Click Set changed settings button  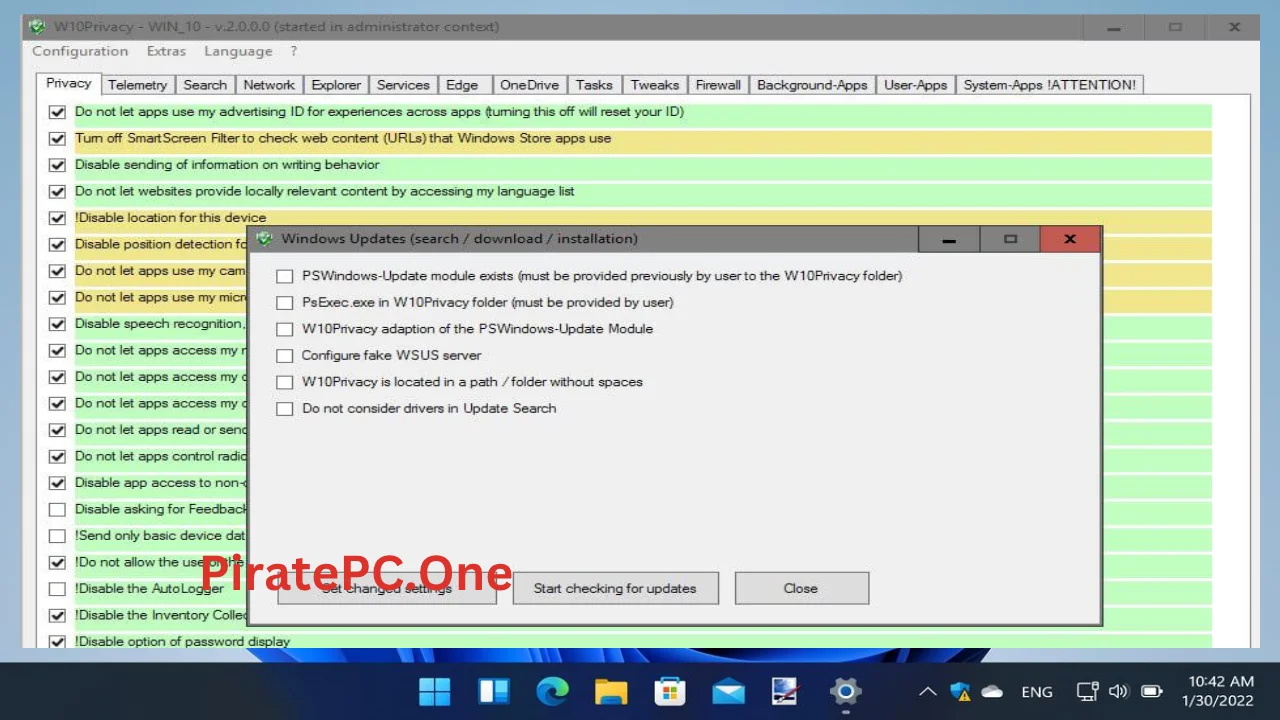pyautogui.click(x=387, y=588)
